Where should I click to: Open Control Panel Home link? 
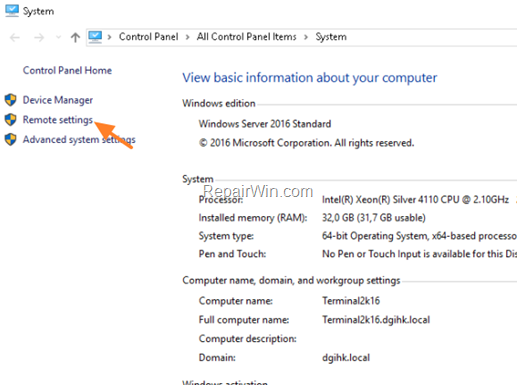pos(67,70)
